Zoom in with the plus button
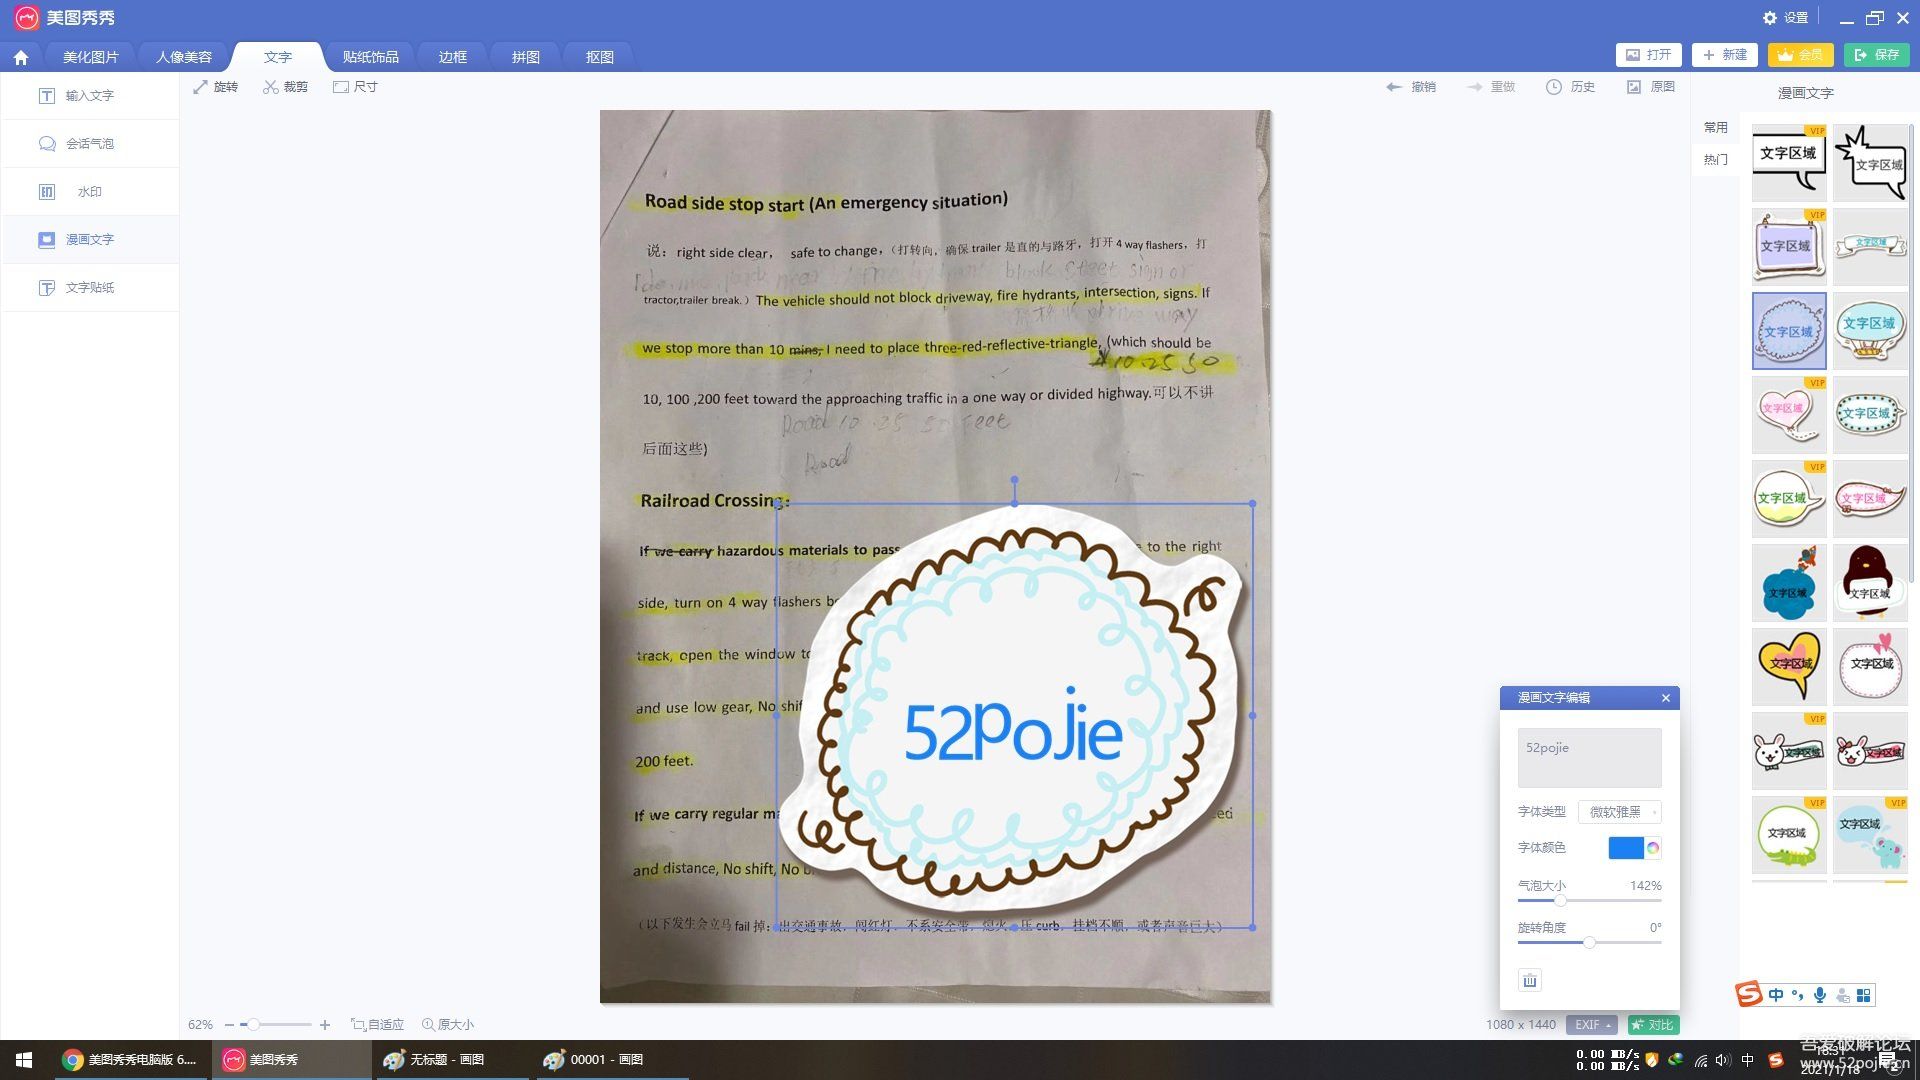Image resolution: width=1920 pixels, height=1080 pixels. [x=325, y=1025]
